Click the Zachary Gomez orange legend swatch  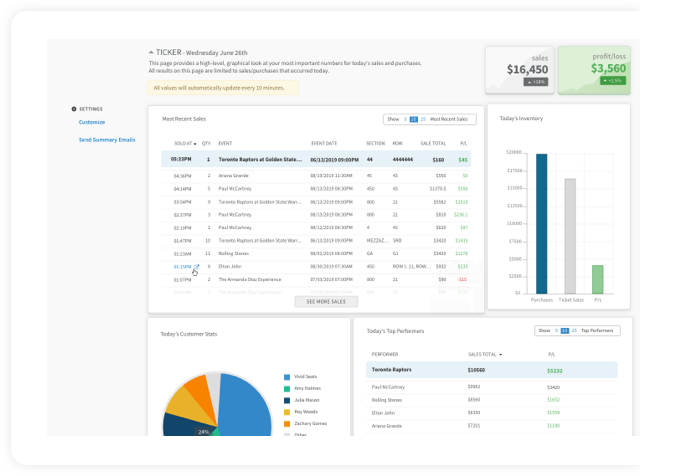click(286, 424)
